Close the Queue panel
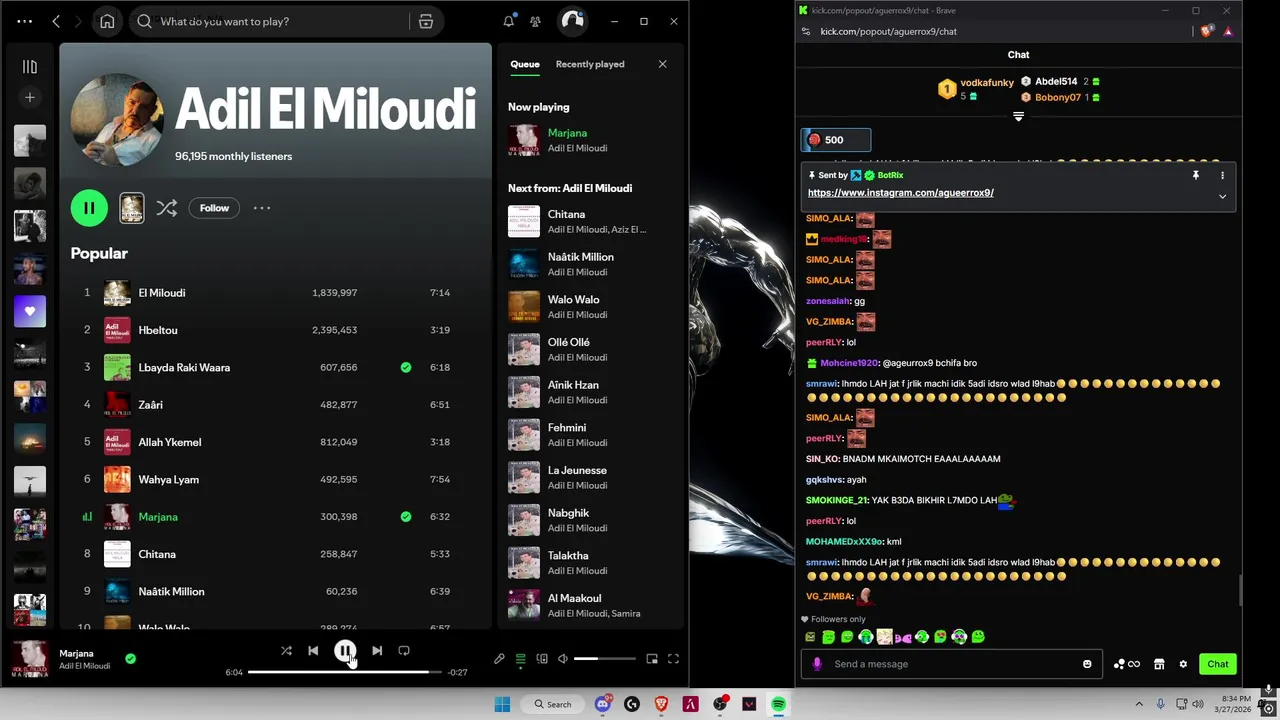 [x=662, y=64]
